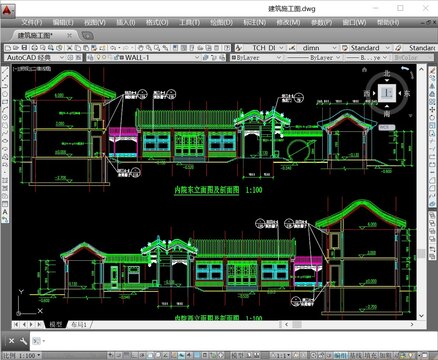Open the 格式(O) menu
438x360 pixels.
tap(157, 22)
